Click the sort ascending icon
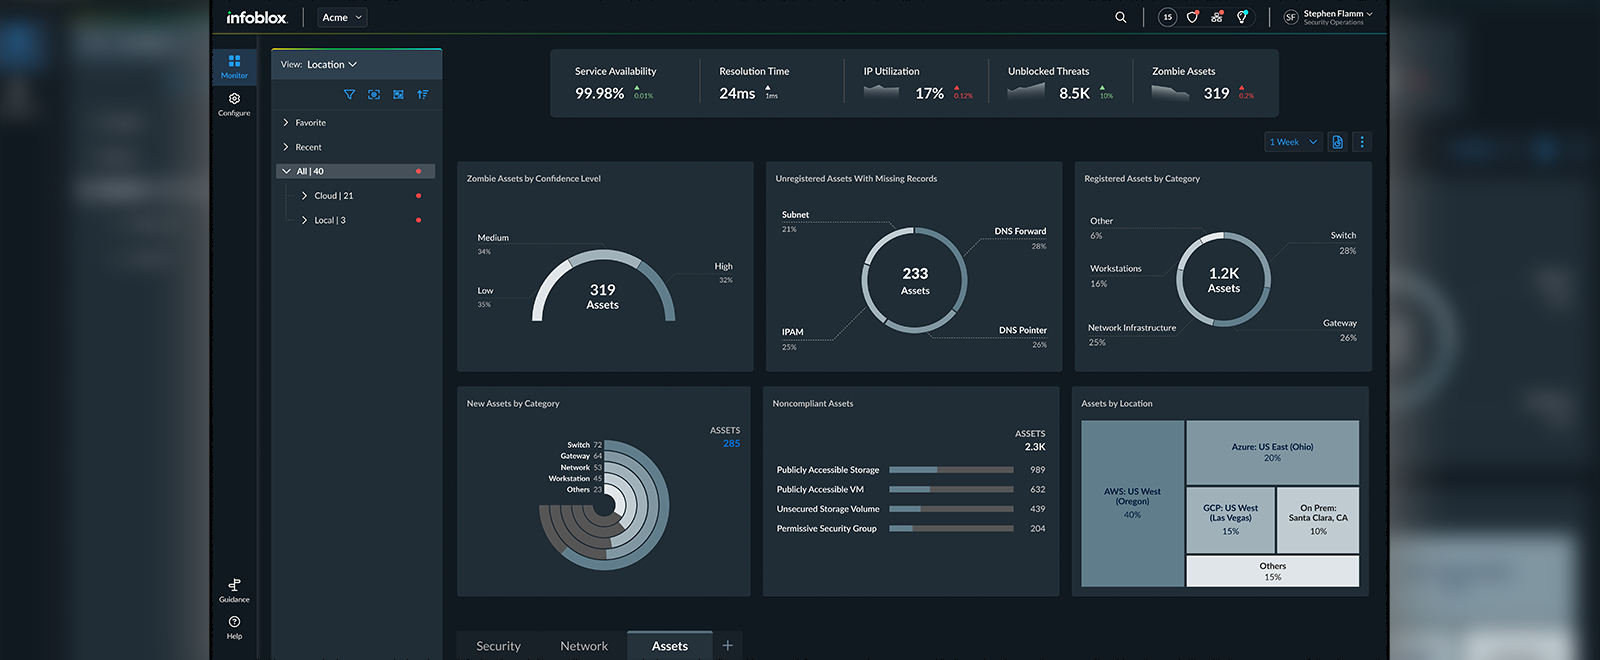This screenshot has width=1600, height=660. tap(423, 95)
